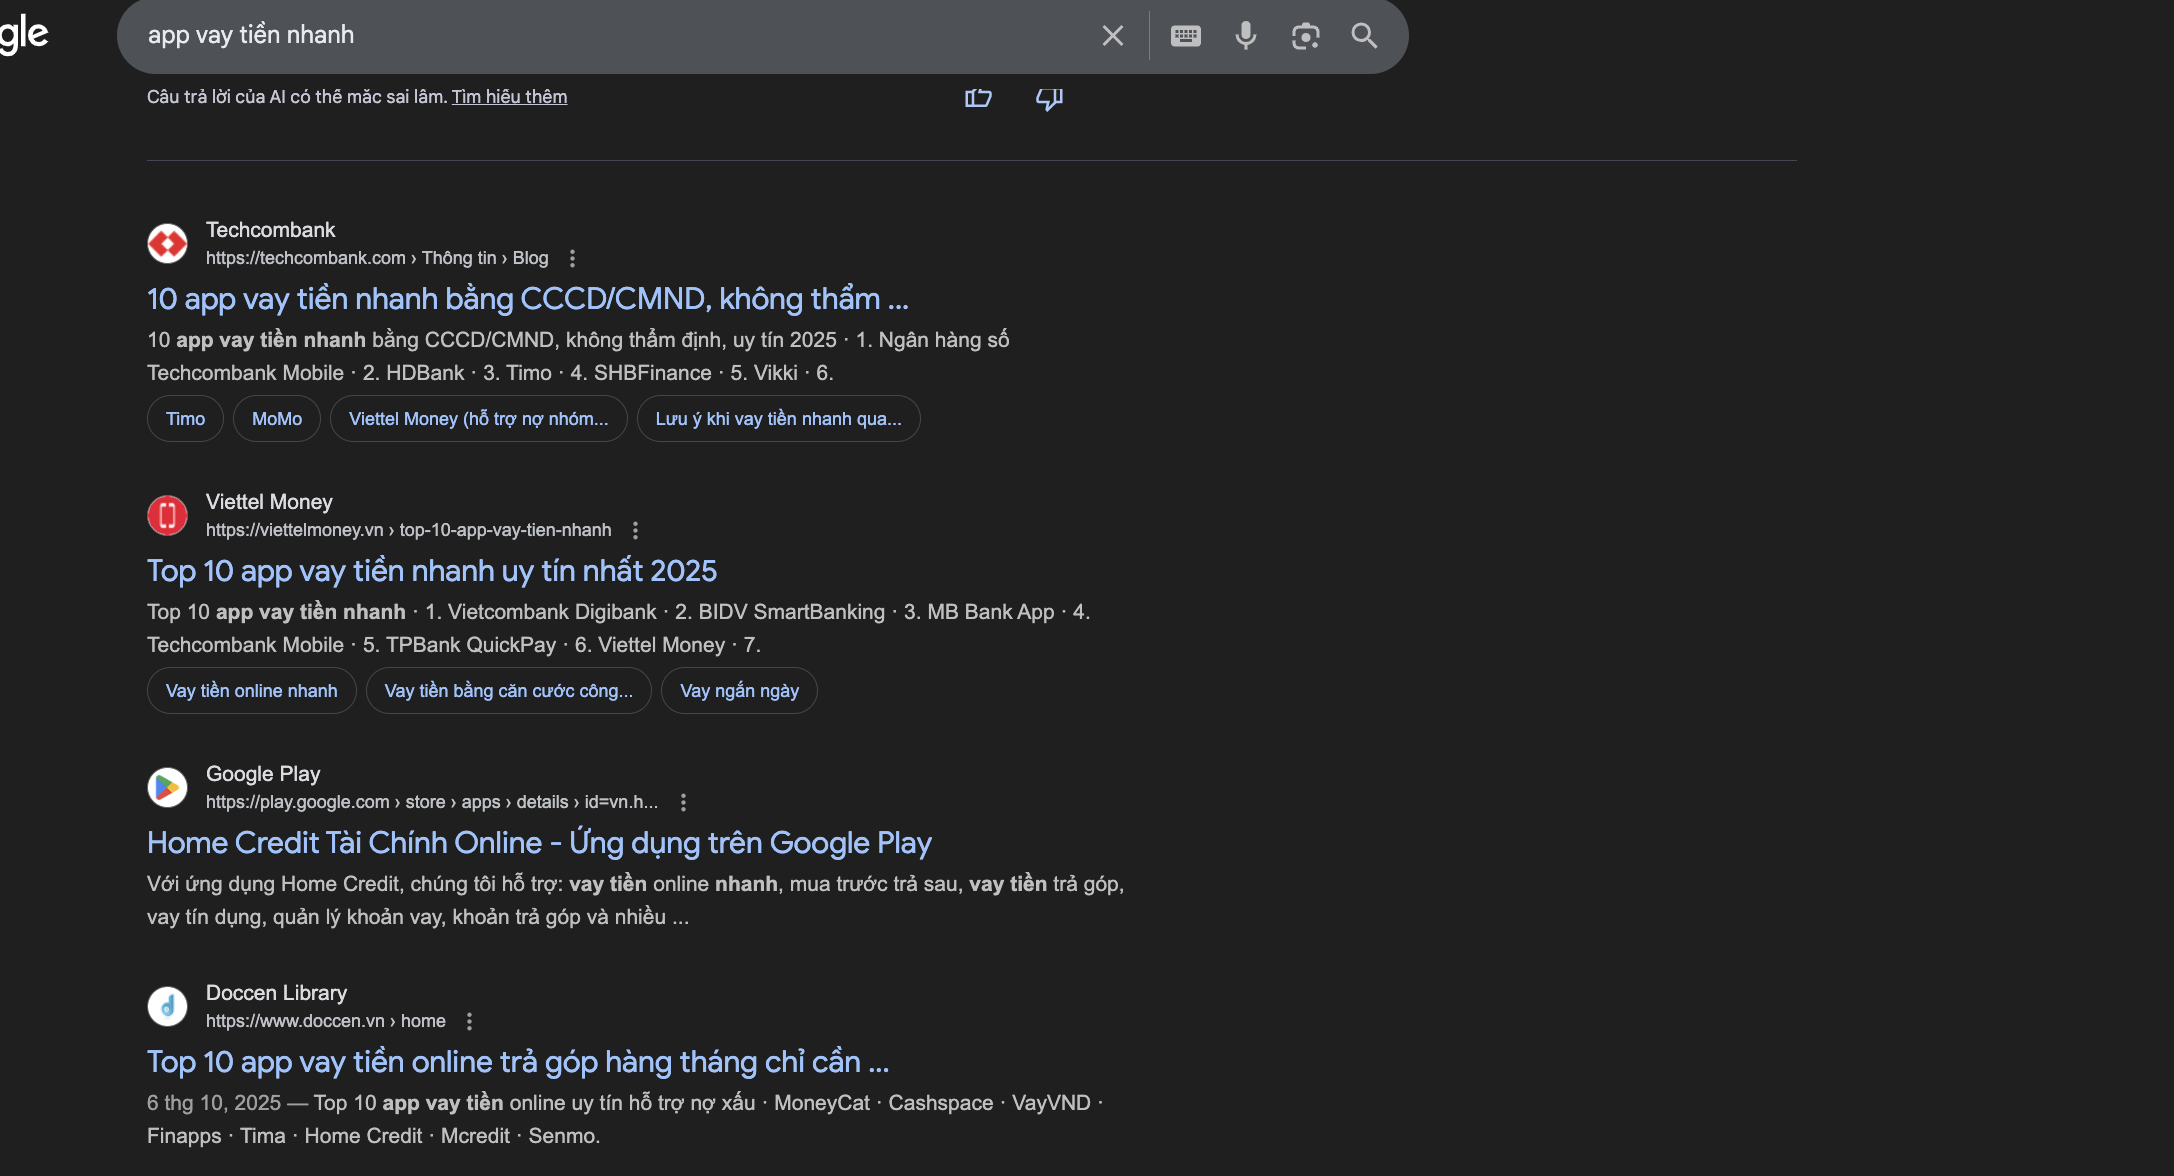The image size is (2174, 1176).
Task: Open Home Credit Tài Chính Online result
Action: (x=539, y=843)
